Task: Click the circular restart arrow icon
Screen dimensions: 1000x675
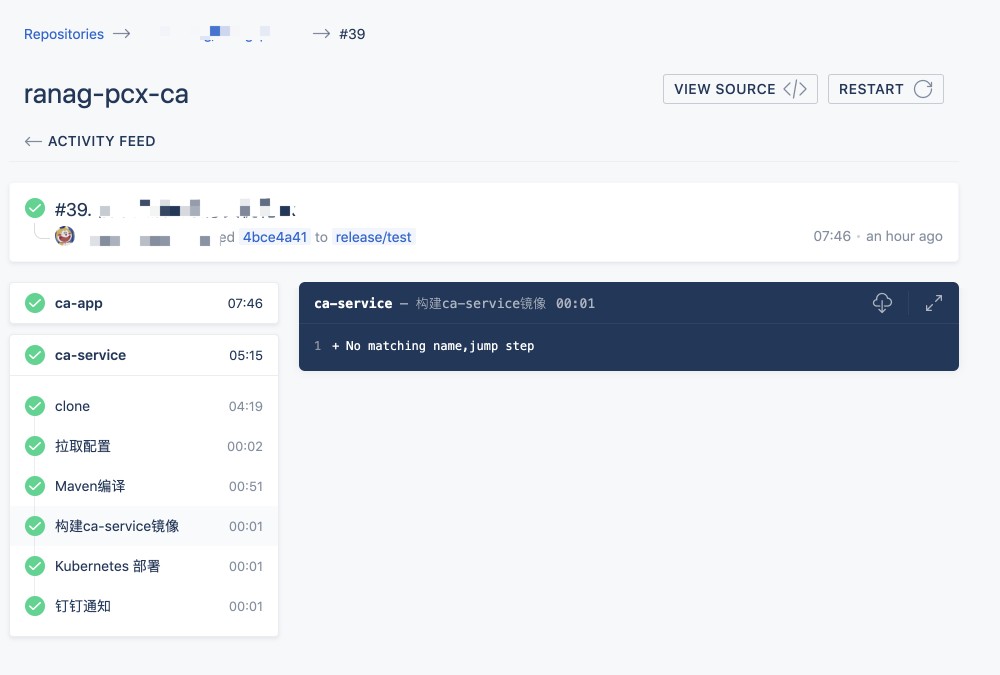Action: point(925,88)
